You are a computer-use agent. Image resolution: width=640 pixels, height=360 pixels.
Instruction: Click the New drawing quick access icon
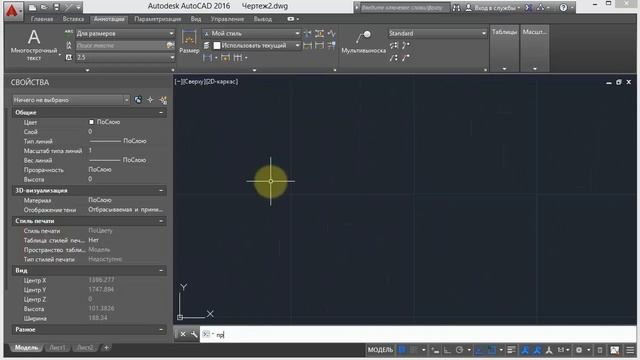pyautogui.click(x=32, y=7)
